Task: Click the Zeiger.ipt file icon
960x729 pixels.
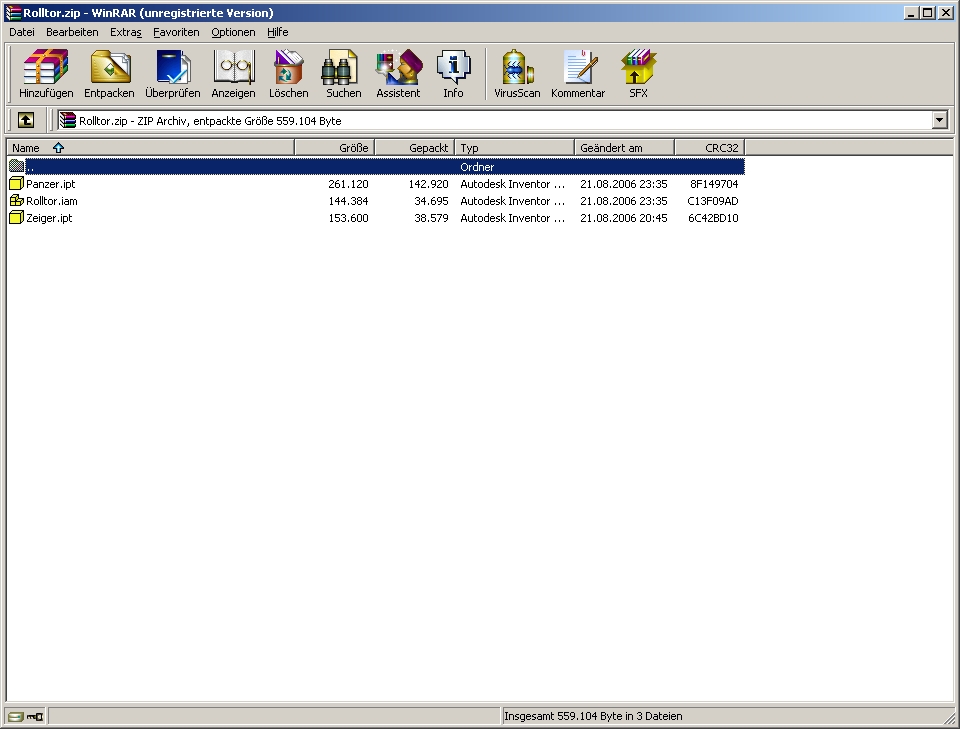Action: (x=17, y=218)
